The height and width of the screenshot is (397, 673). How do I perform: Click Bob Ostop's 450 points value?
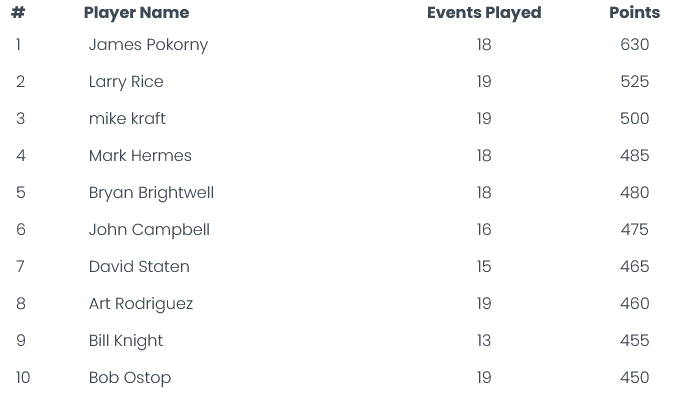pos(634,378)
